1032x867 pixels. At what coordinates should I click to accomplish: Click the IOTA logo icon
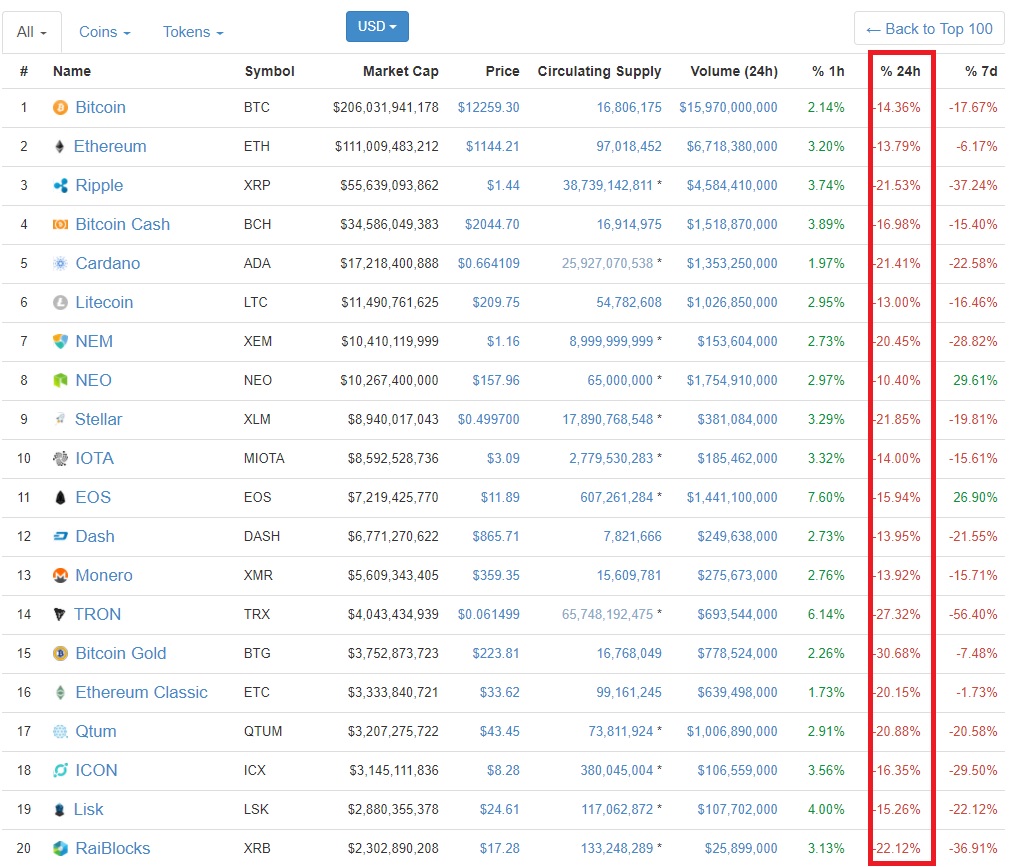(60, 458)
